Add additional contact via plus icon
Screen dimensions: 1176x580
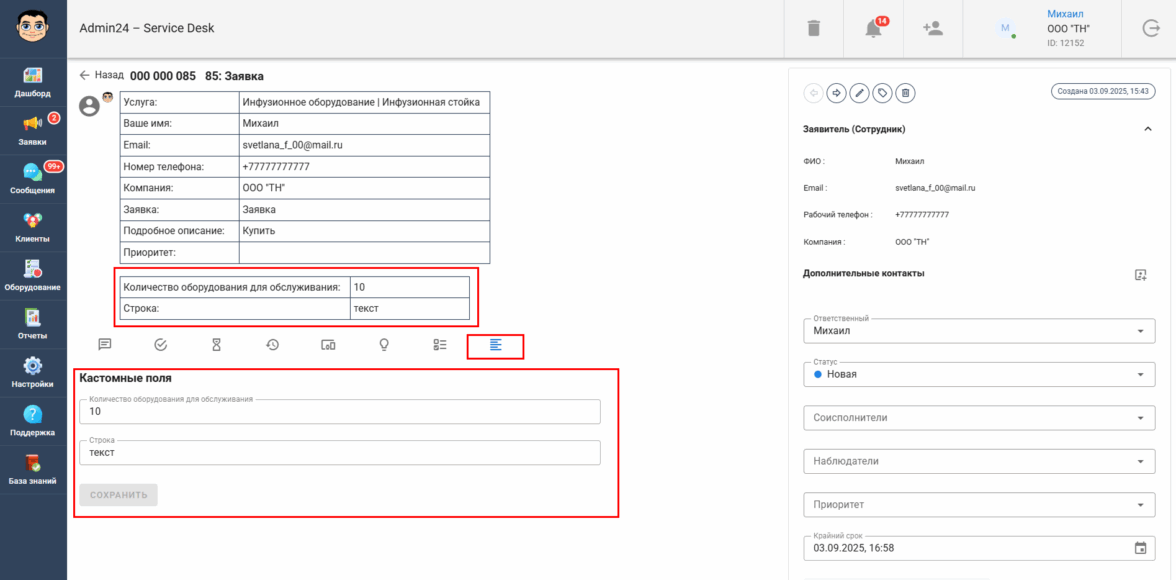[1140, 274]
